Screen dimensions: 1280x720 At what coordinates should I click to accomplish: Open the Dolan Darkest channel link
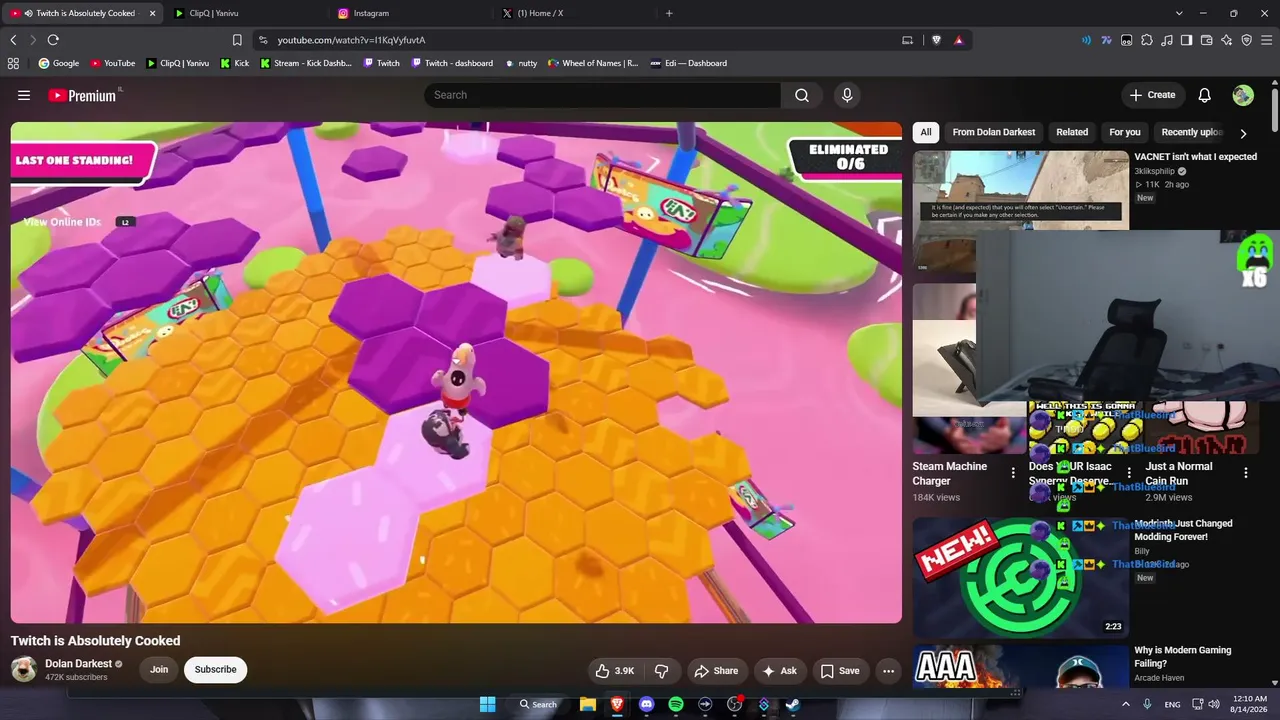point(78,664)
